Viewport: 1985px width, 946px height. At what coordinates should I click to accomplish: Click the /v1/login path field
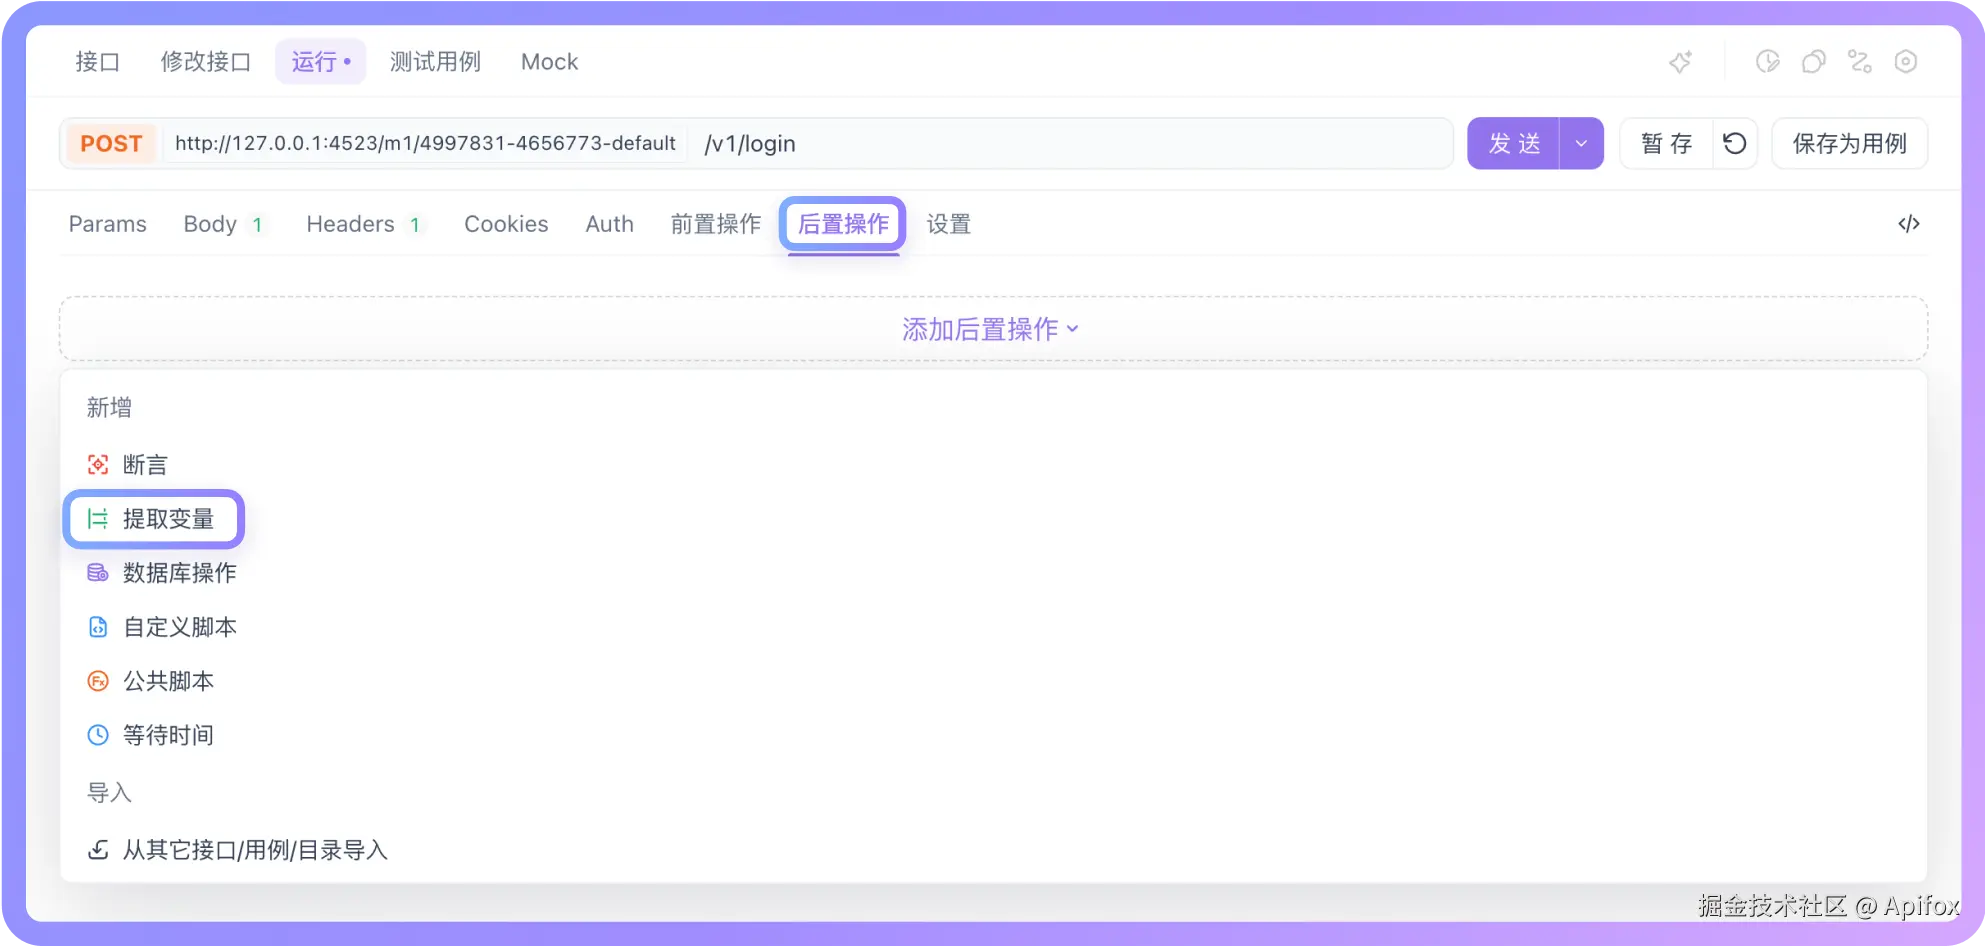(x=1070, y=143)
